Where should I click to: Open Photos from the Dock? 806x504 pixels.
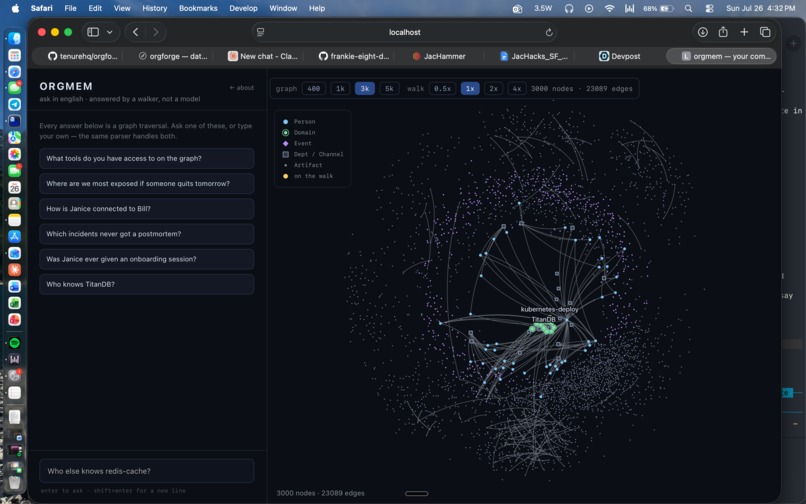[14, 154]
